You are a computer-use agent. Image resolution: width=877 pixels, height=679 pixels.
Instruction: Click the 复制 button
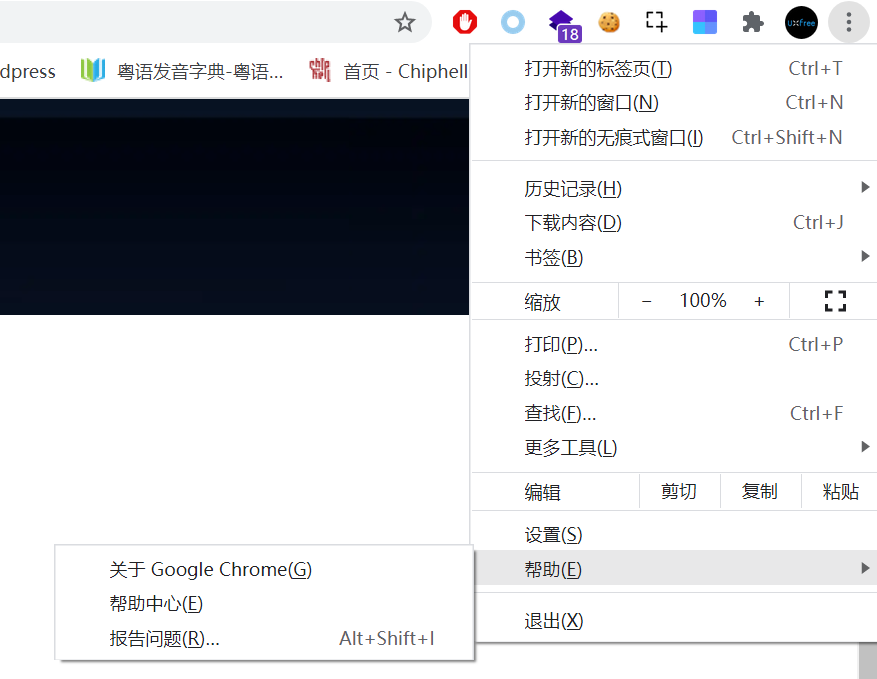760,491
